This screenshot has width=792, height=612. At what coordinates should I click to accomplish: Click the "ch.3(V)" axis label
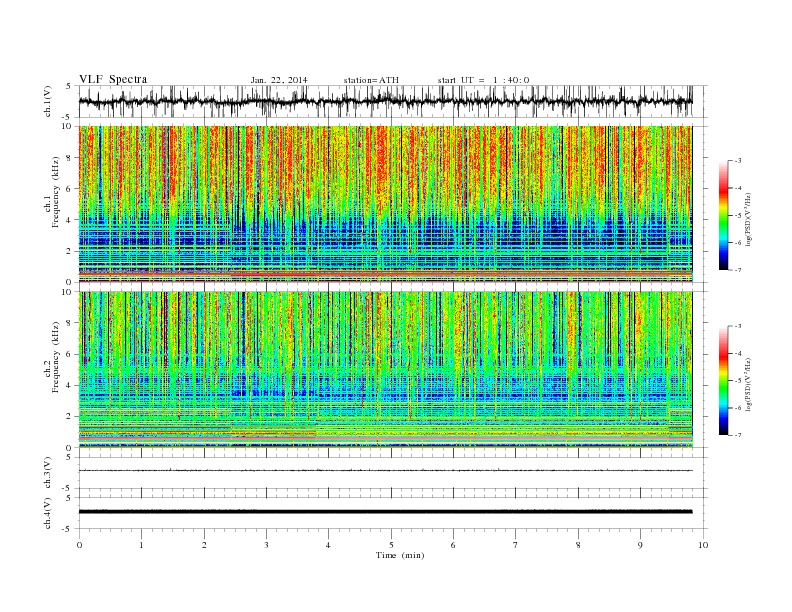pyautogui.click(x=48, y=473)
